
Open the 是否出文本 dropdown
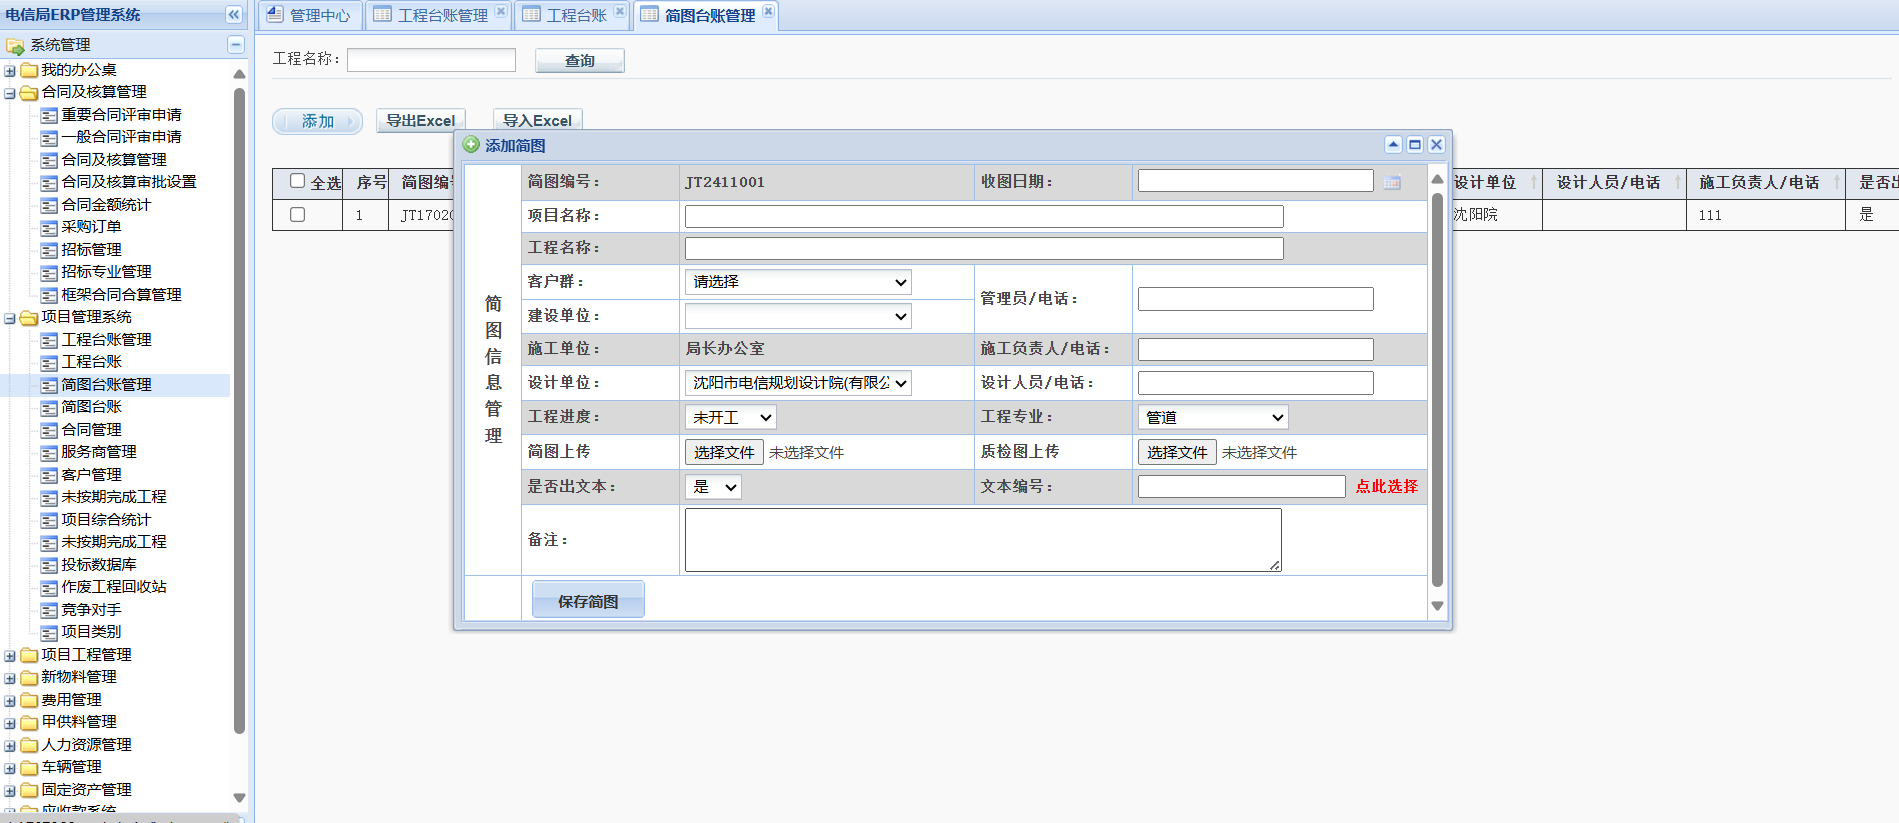pos(714,487)
